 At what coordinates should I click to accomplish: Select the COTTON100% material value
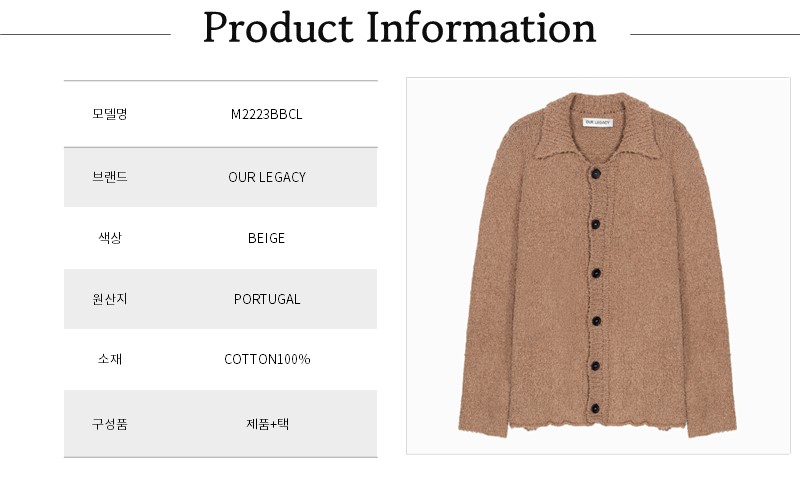click(x=266, y=359)
